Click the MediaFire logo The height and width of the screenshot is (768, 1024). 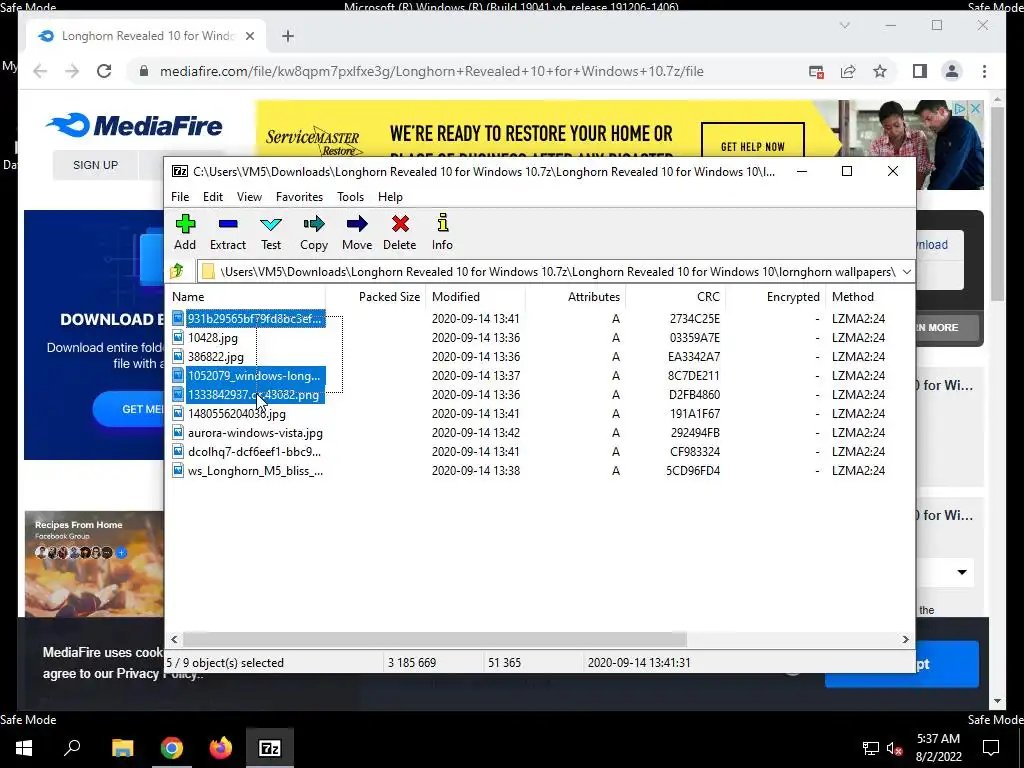pos(134,125)
